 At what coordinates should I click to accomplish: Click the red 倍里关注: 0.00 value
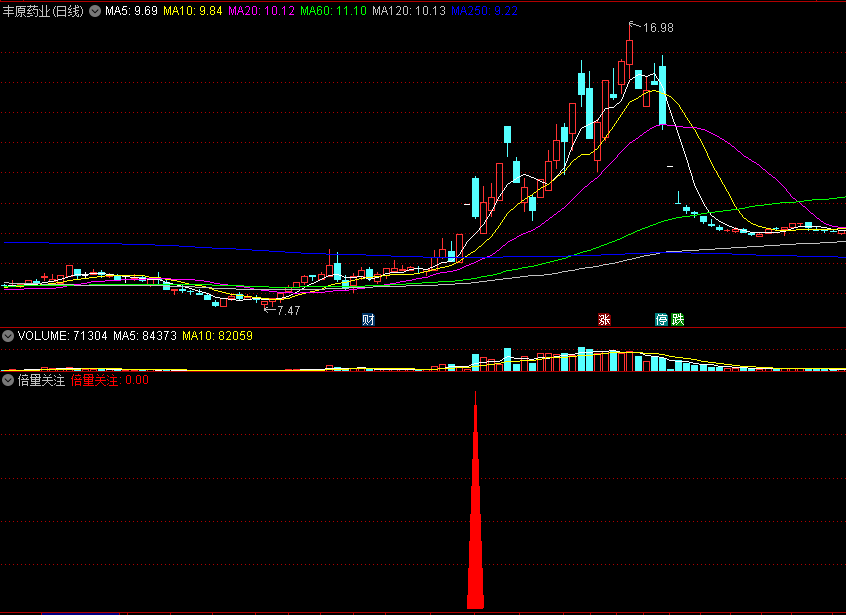tap(110, 380)
